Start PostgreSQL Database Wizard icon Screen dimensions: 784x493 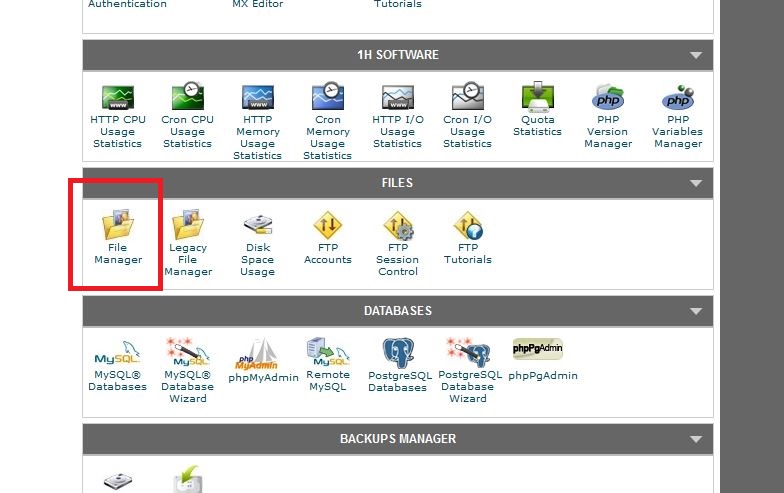click(x=468, y=352)
